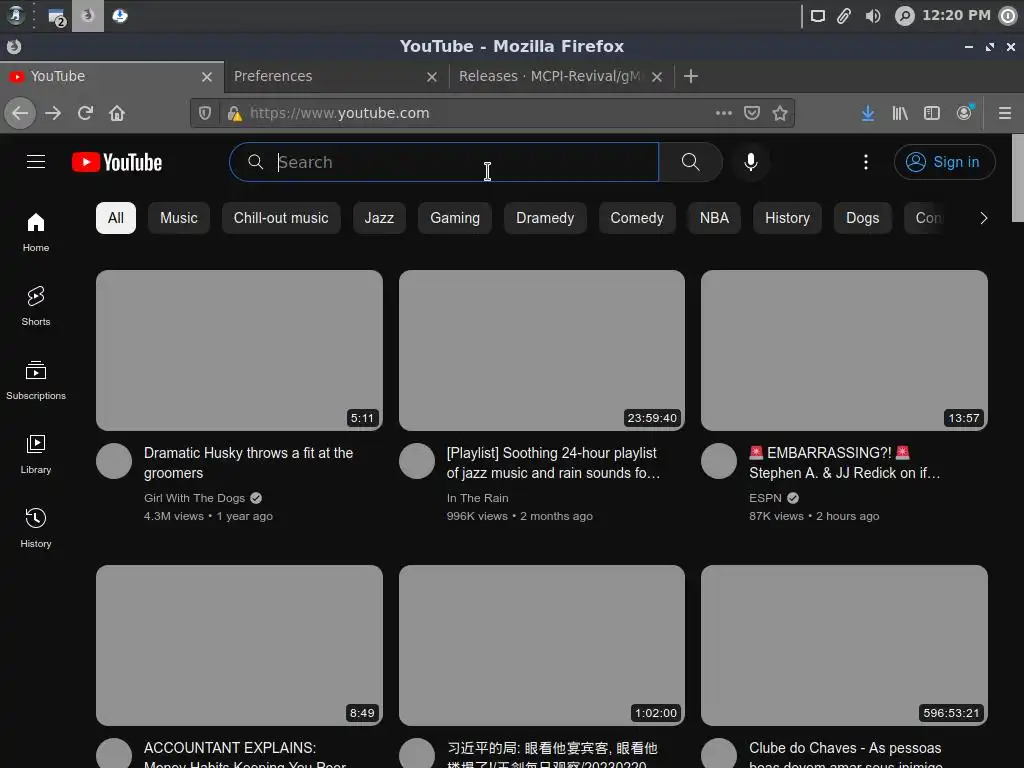This screenshot has height=768, width=1024.
Task: Click the YouTube logo
Action: [x=117, y=162]
